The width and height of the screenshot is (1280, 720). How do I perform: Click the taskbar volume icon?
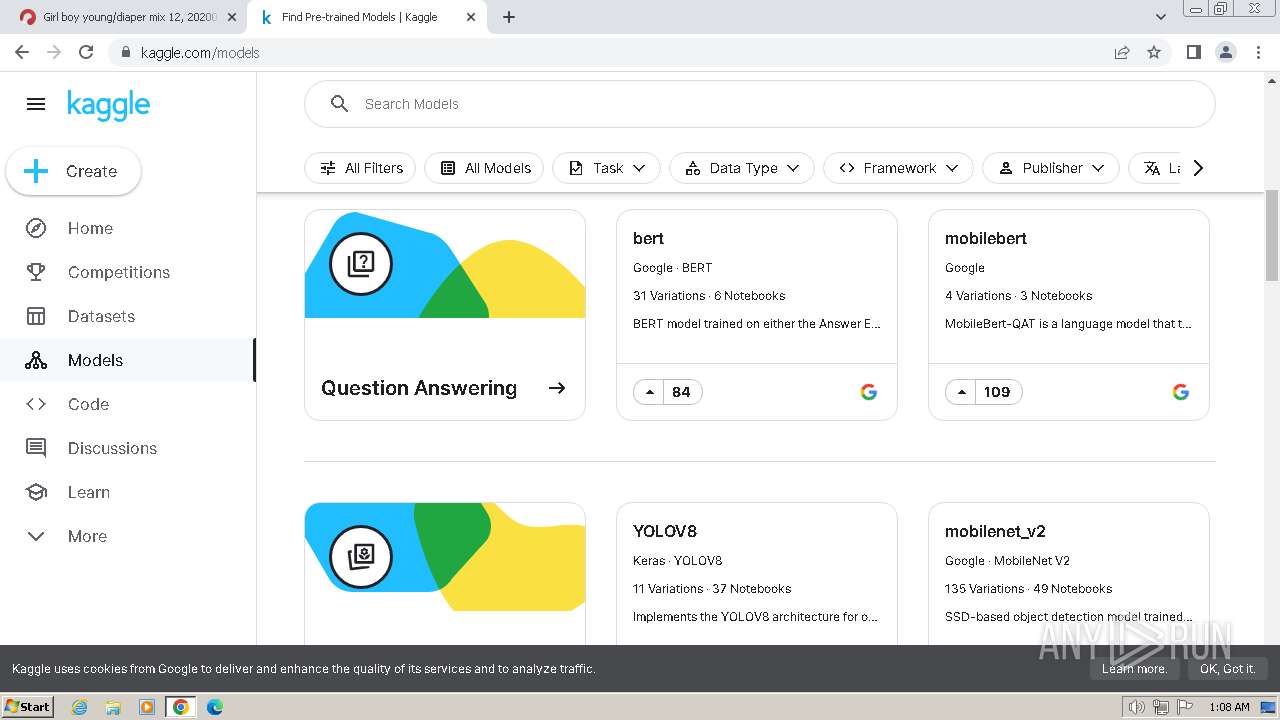coord(1137,707)
